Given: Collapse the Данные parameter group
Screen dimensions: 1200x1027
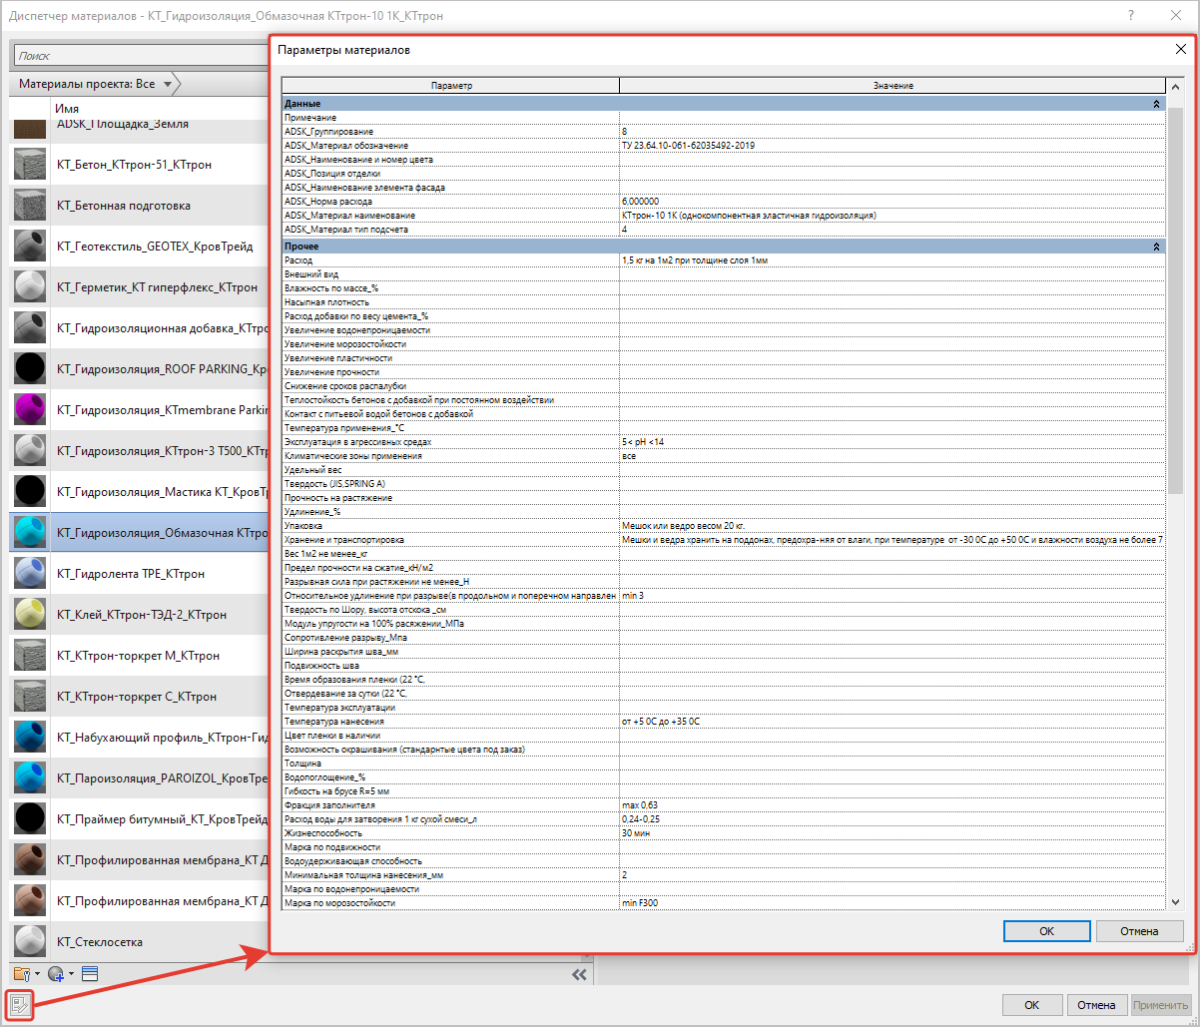Looking at the screenshot, I should [1156, 104].
